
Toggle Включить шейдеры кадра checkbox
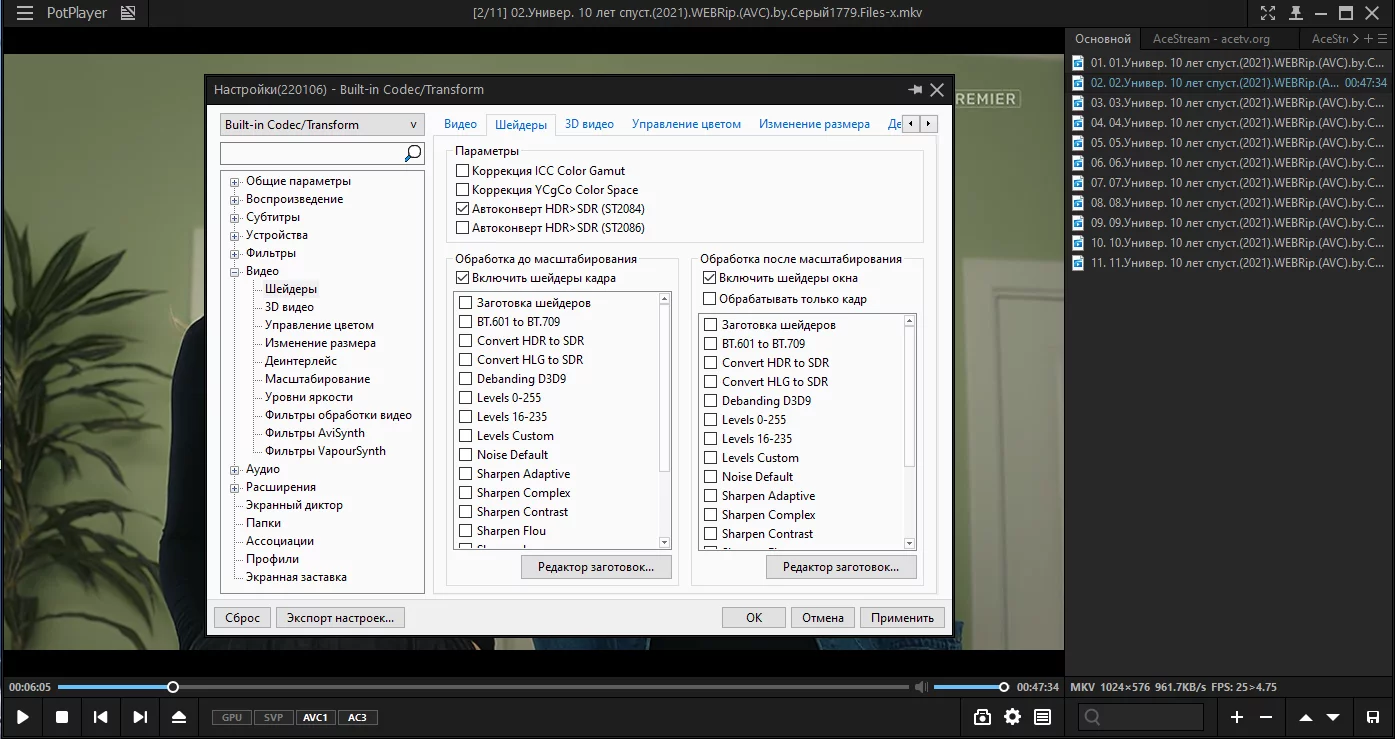463,278
